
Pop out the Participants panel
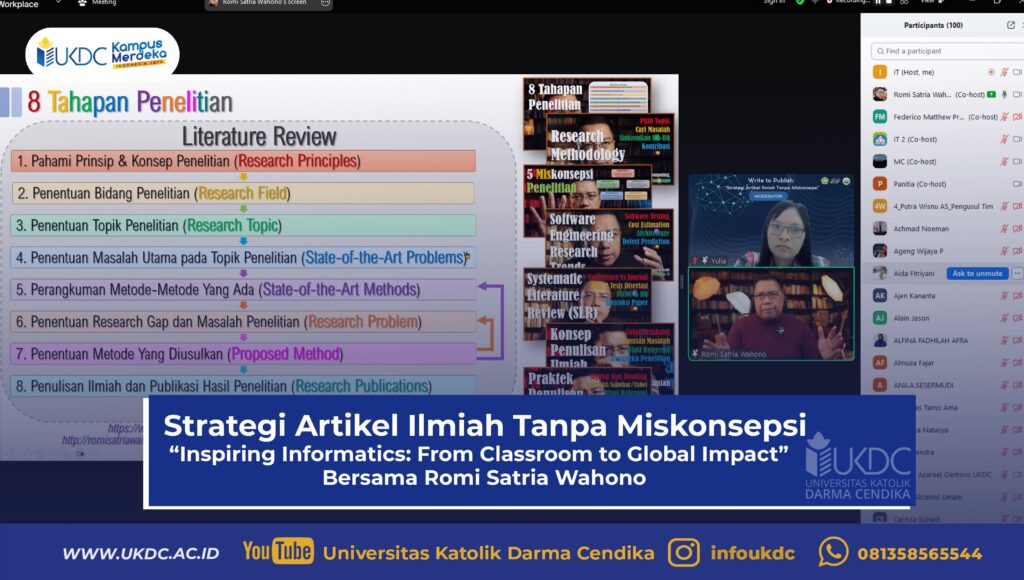[x=1011, y=25]
